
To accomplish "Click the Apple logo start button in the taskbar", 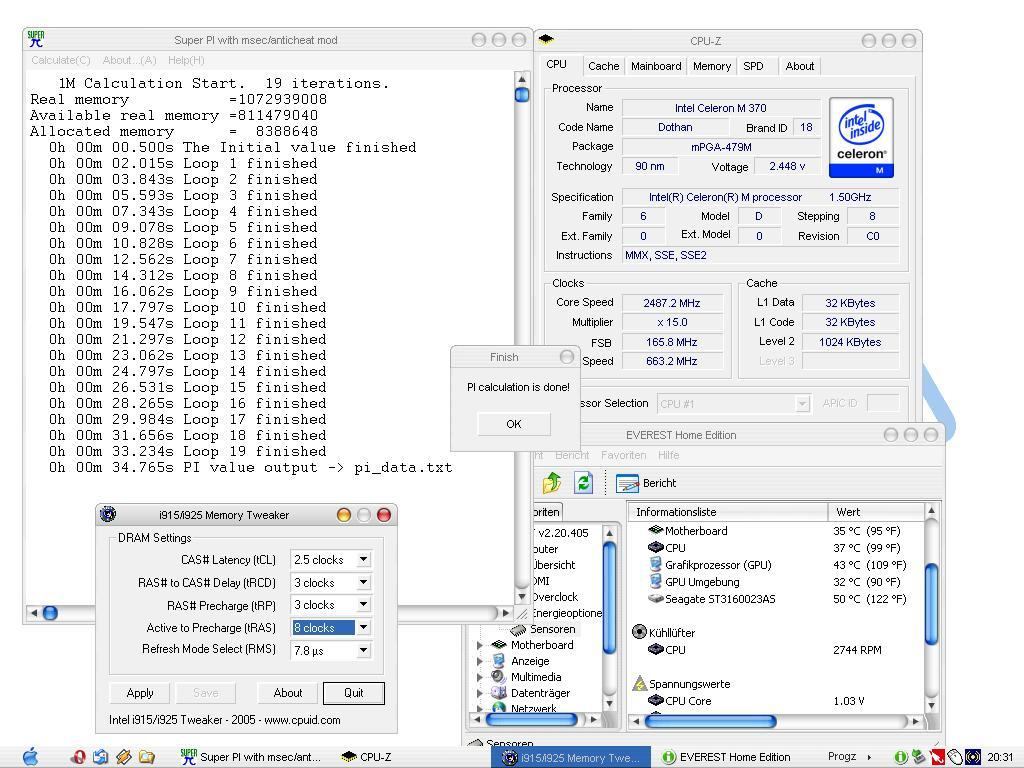I will (x=30, y=756).
